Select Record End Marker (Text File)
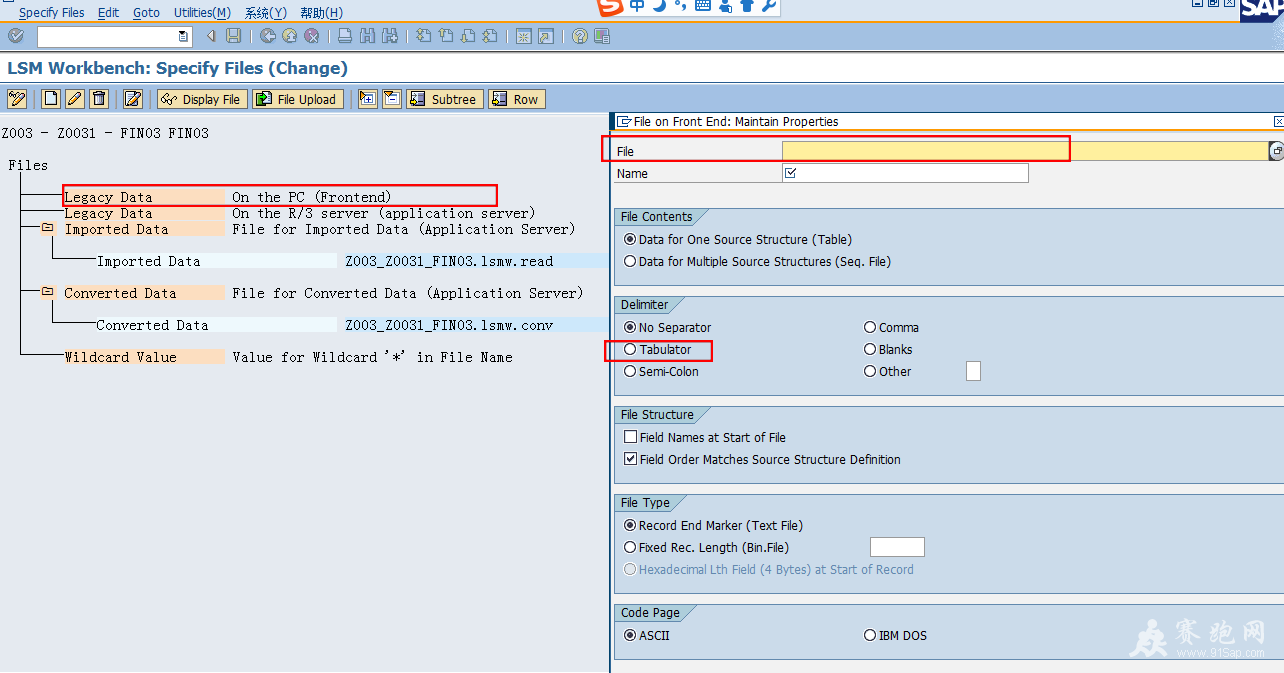Screen dimensions: 1284x673 (713, 526)
